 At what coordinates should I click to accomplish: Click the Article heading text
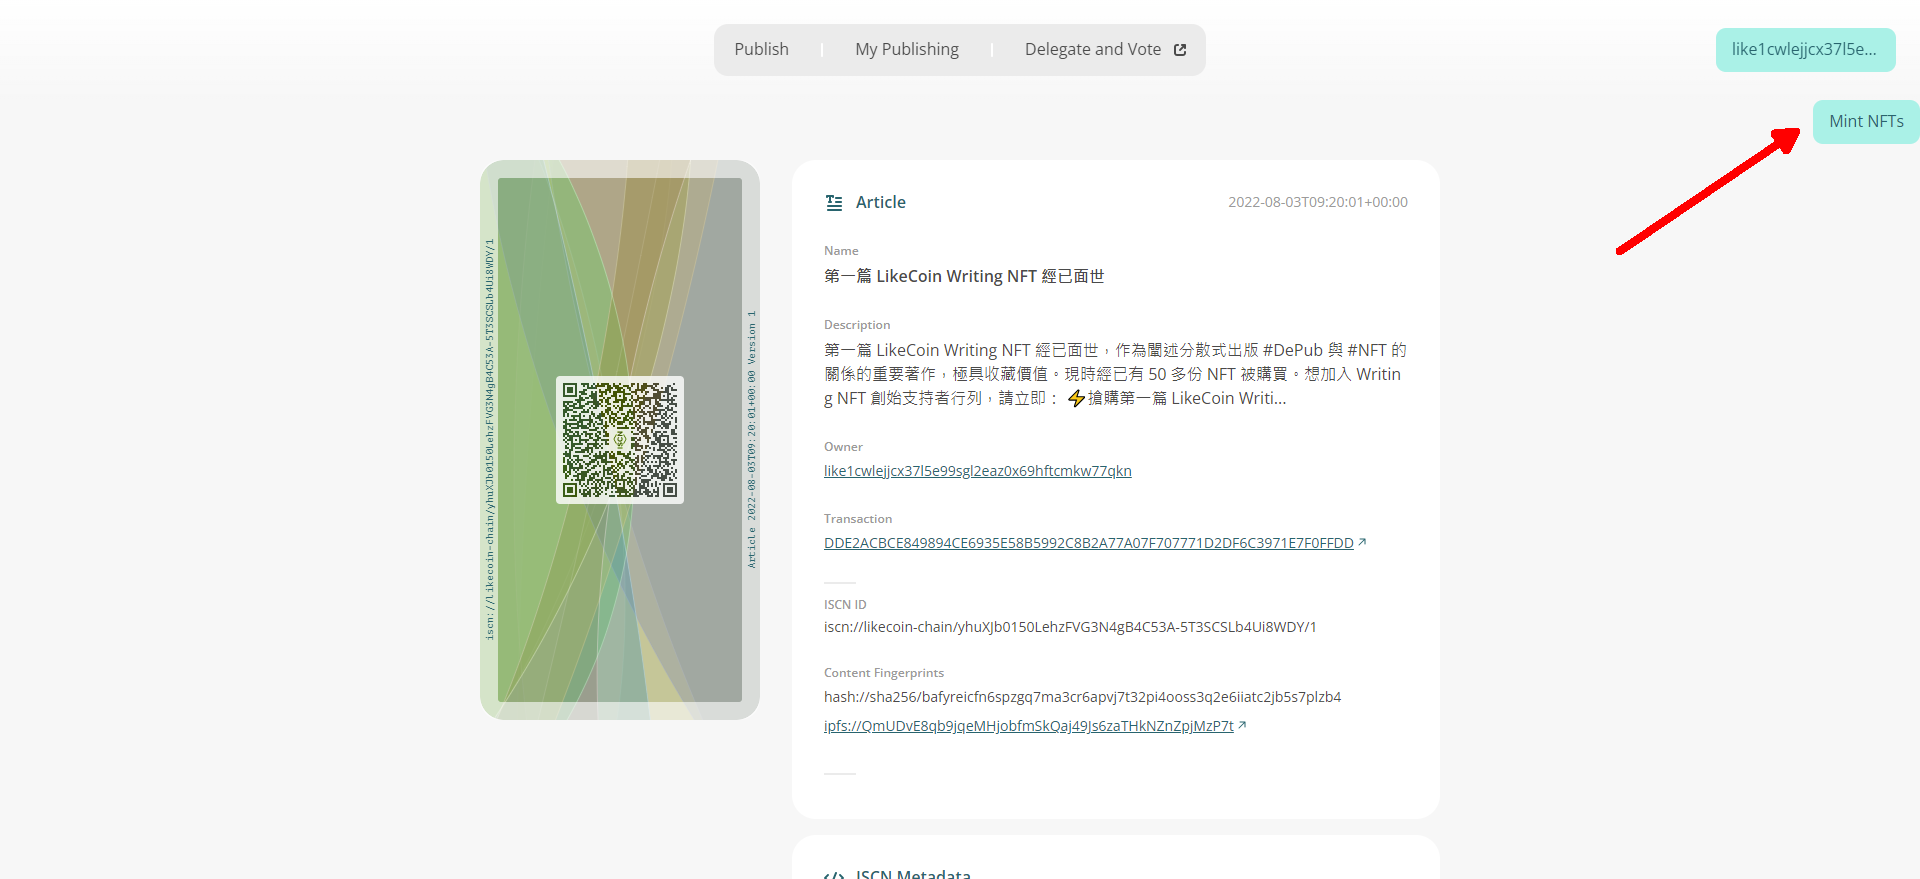point(880,202)
